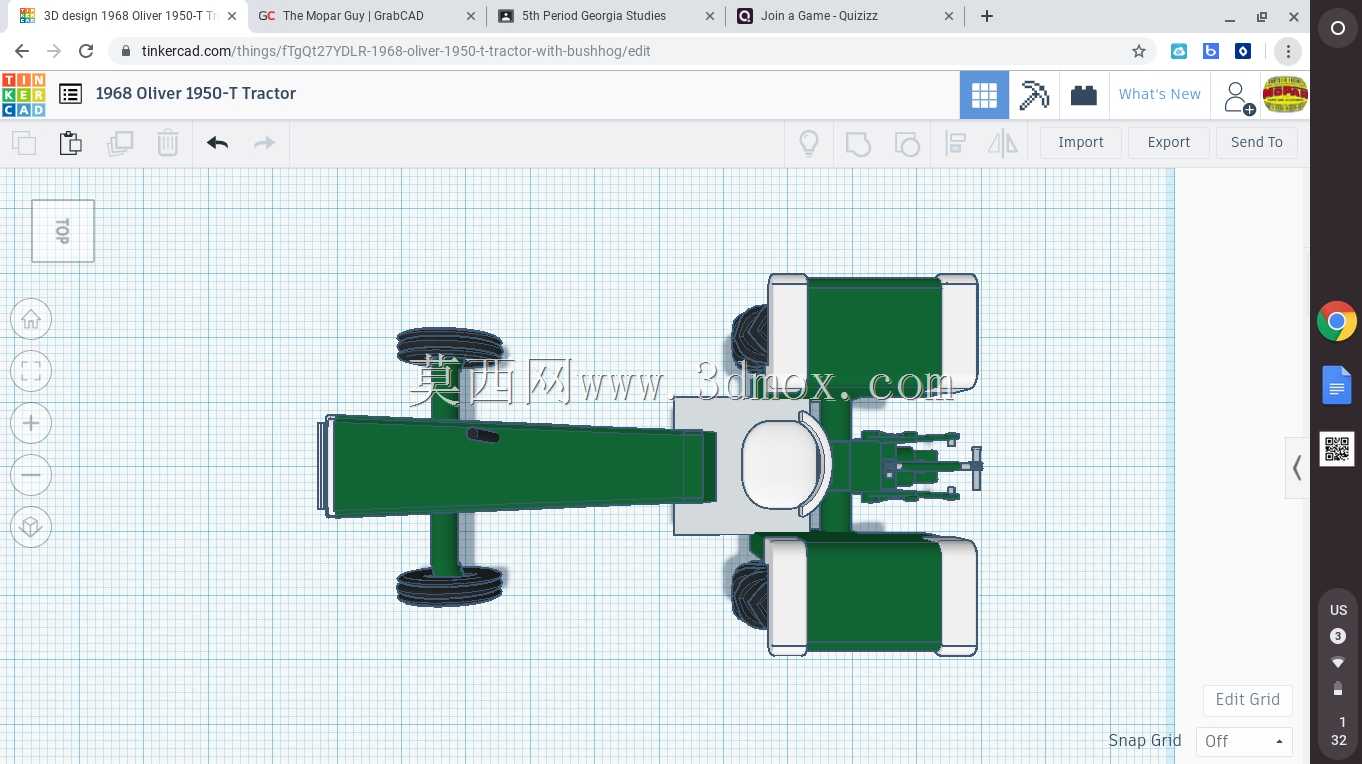Open the MOPAR profile avatar
Image resolution: width=1362 pixels, height=764 pixels.
tap(1285, 95)
